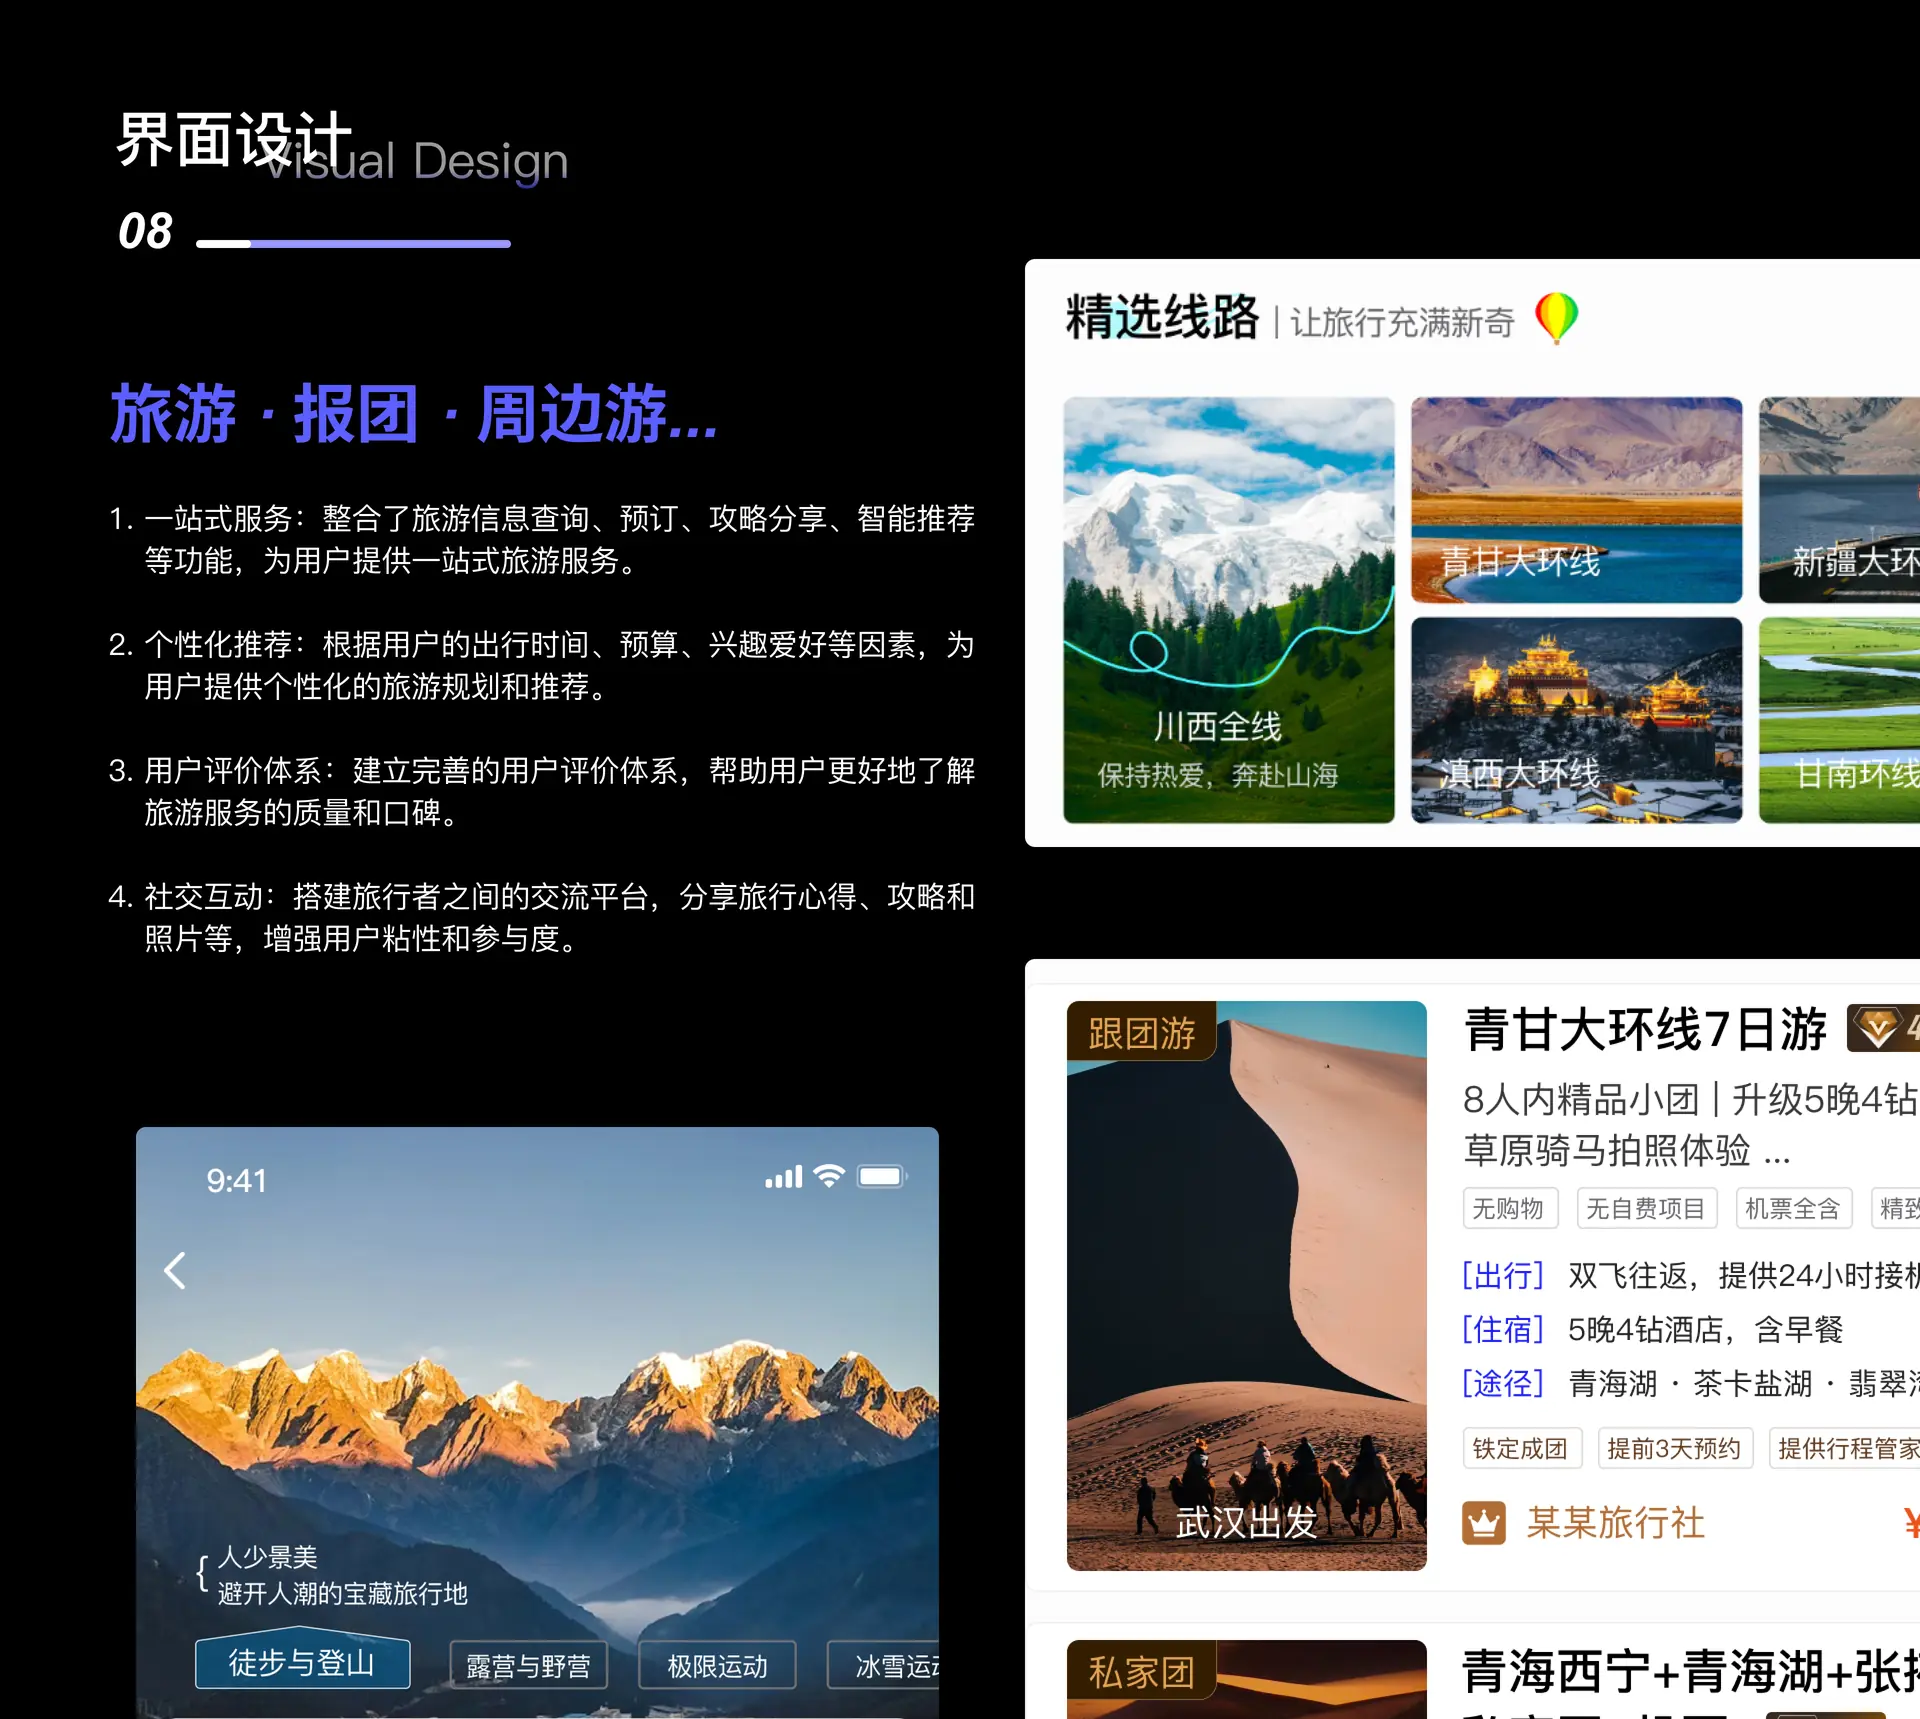Click the crown icon beside 某某旅行社

(x=1484, y=1523)
